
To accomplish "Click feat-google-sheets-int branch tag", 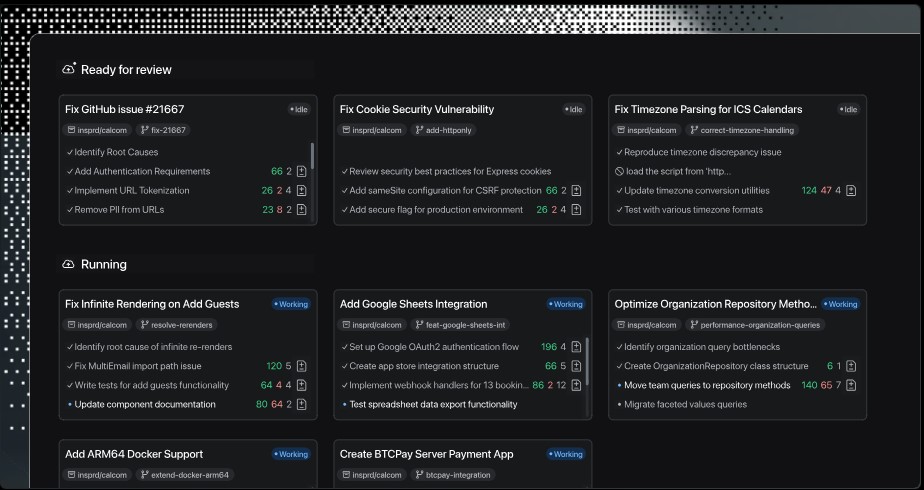I will pyautogui.click(x=461, y=325).
